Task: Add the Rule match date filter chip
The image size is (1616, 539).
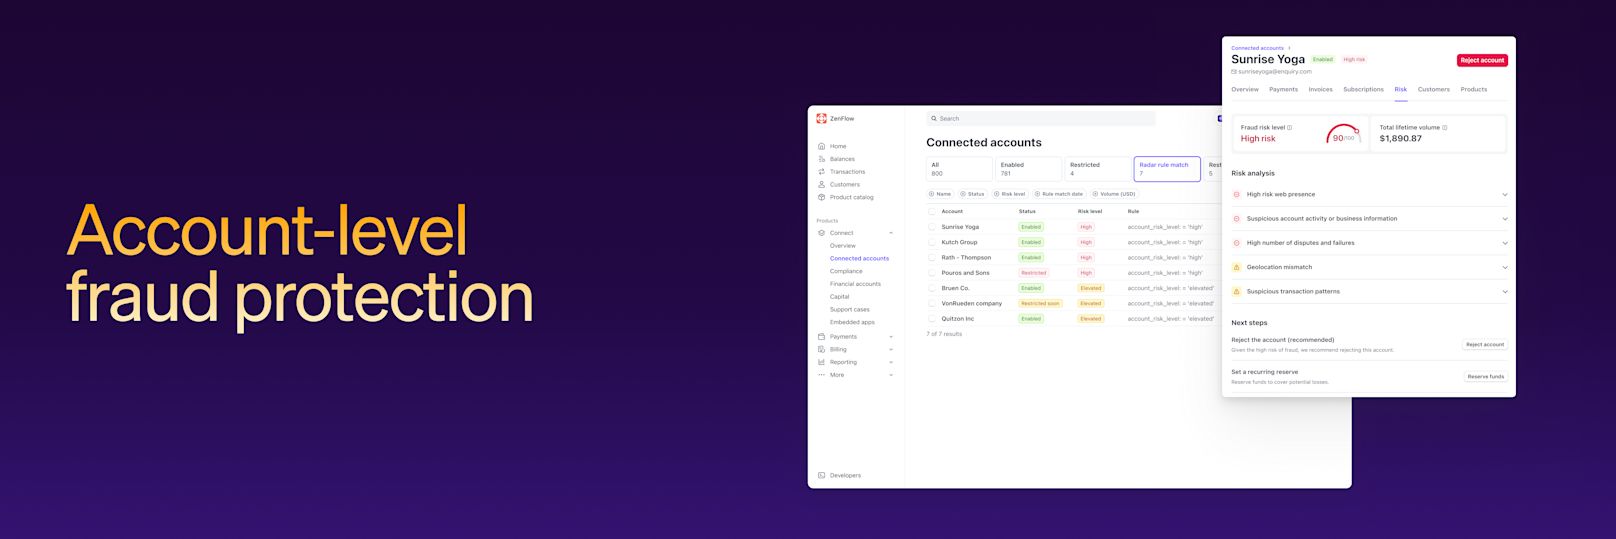Action: point(1059,194)
